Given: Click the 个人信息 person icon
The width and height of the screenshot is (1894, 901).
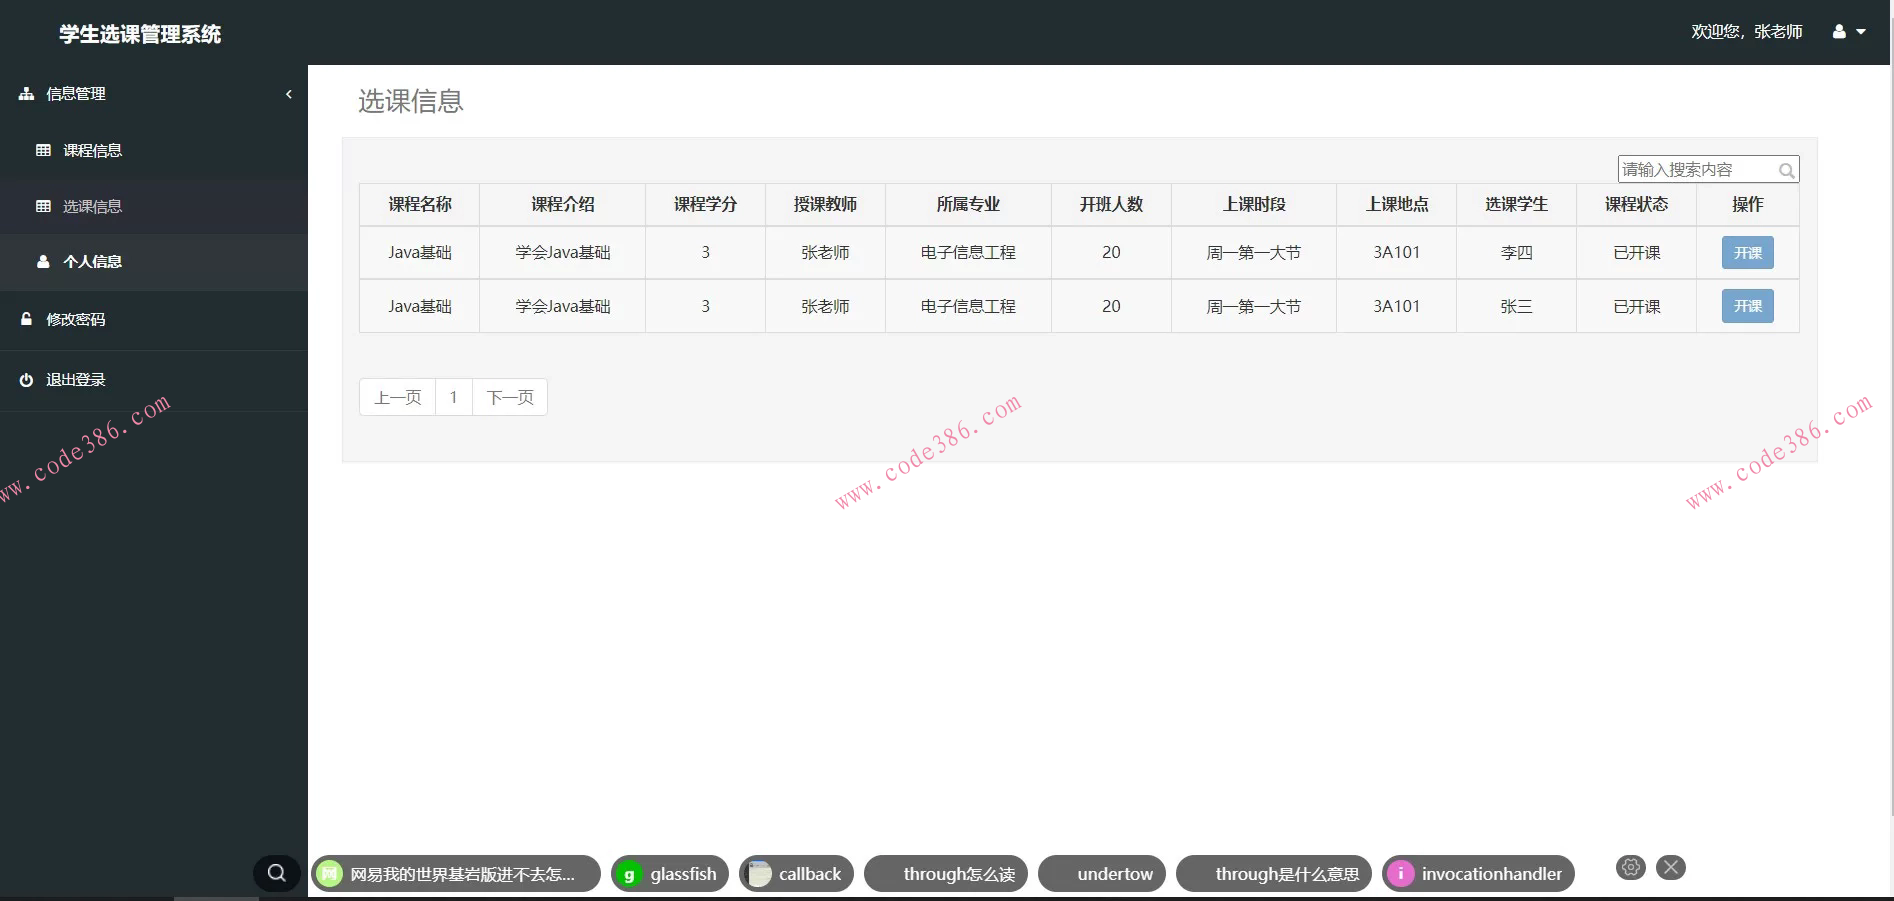Looking at the screenshot, I should (42, 261).
